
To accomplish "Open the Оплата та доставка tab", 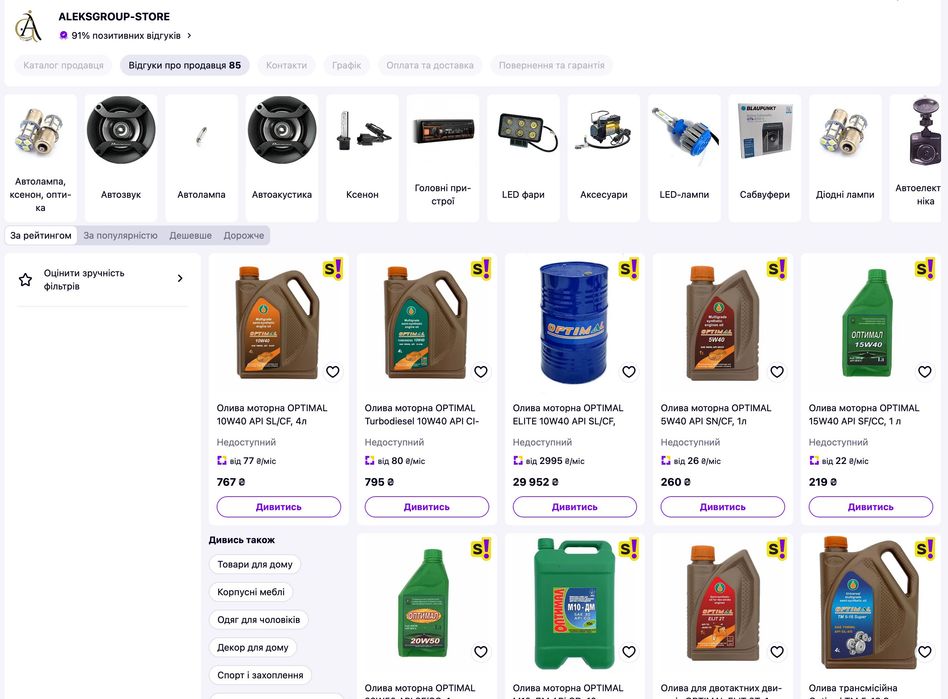I will [430, 65].
